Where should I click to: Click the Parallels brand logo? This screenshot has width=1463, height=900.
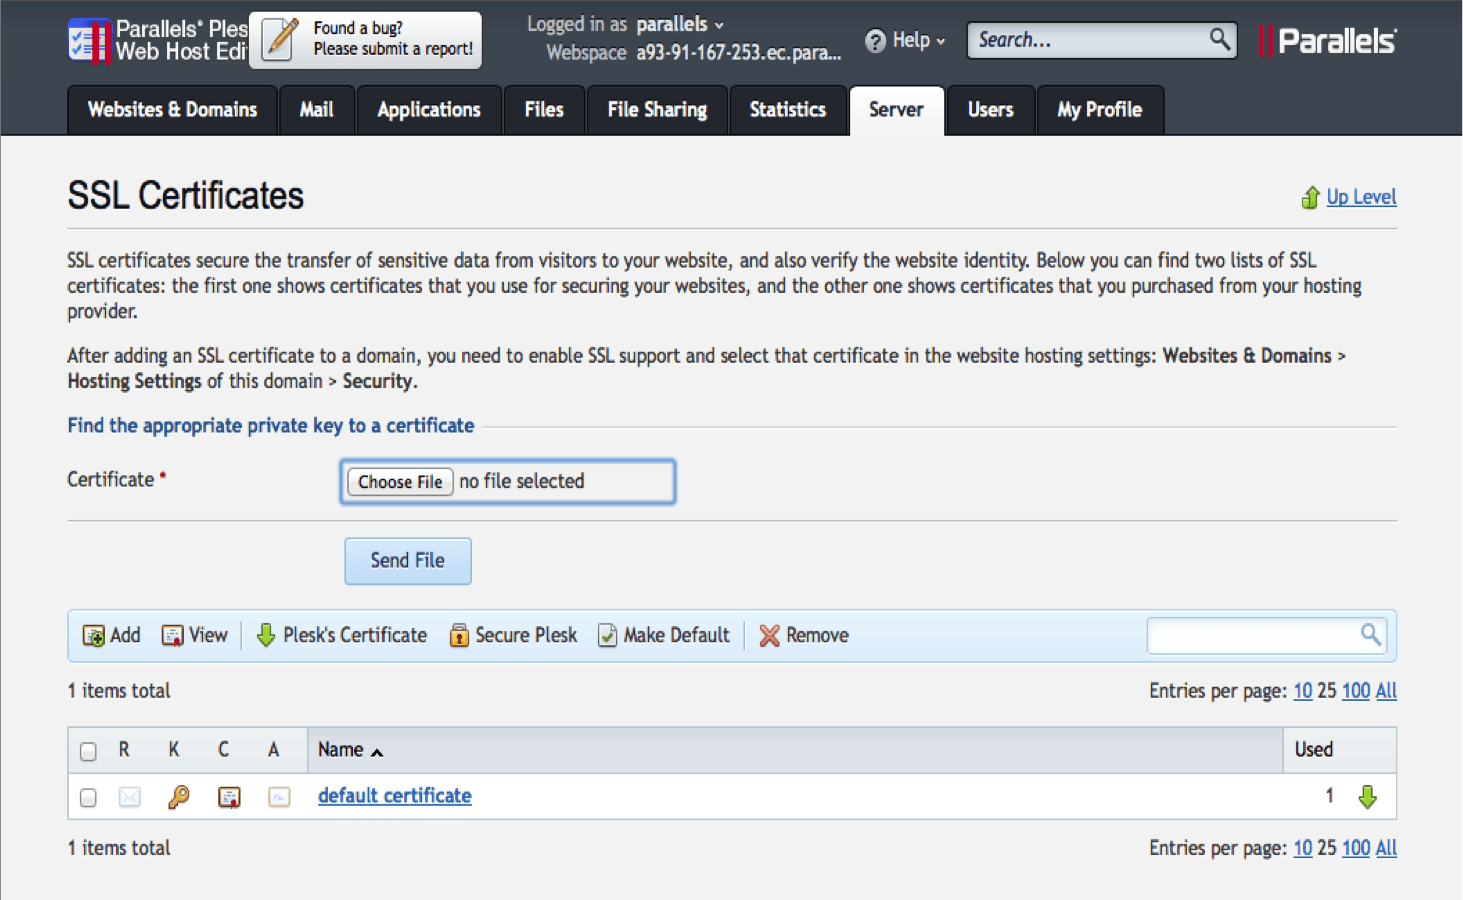[1327, 41]
